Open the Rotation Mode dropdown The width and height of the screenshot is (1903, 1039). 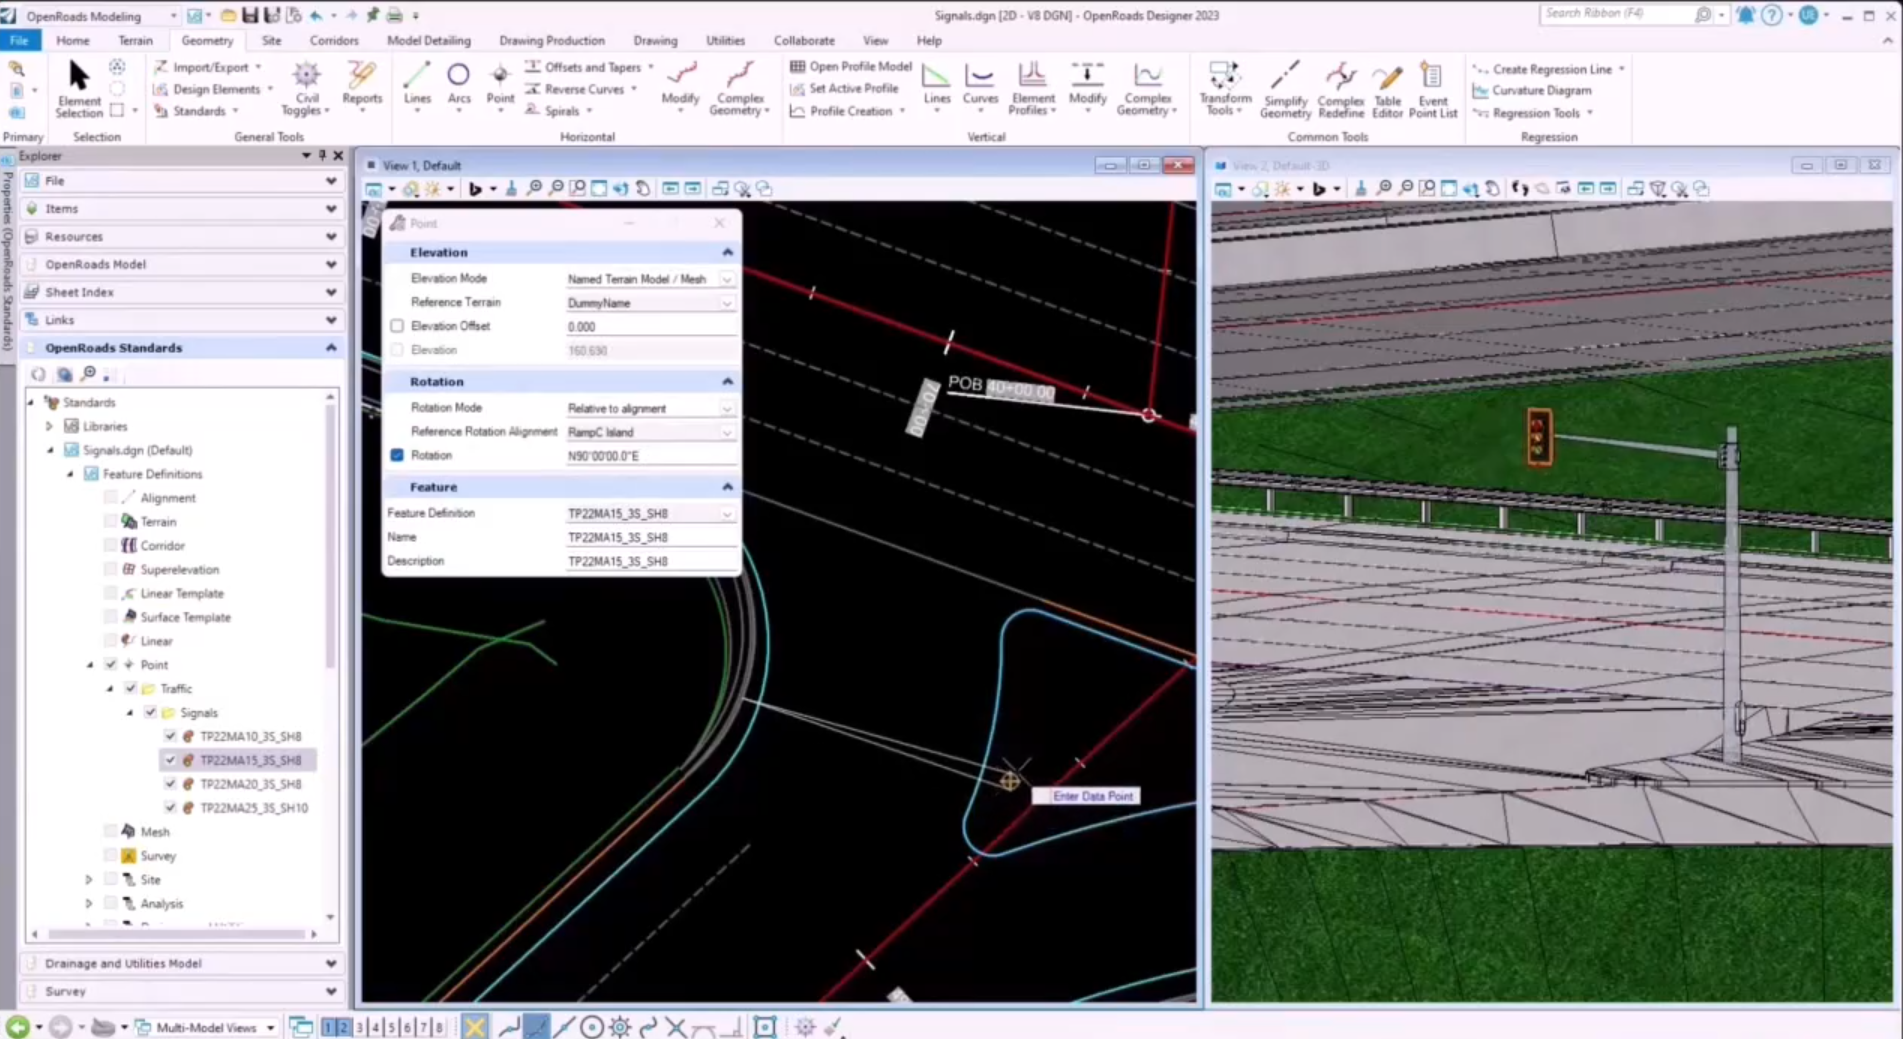pyautogui.click(x=727, y=408)
